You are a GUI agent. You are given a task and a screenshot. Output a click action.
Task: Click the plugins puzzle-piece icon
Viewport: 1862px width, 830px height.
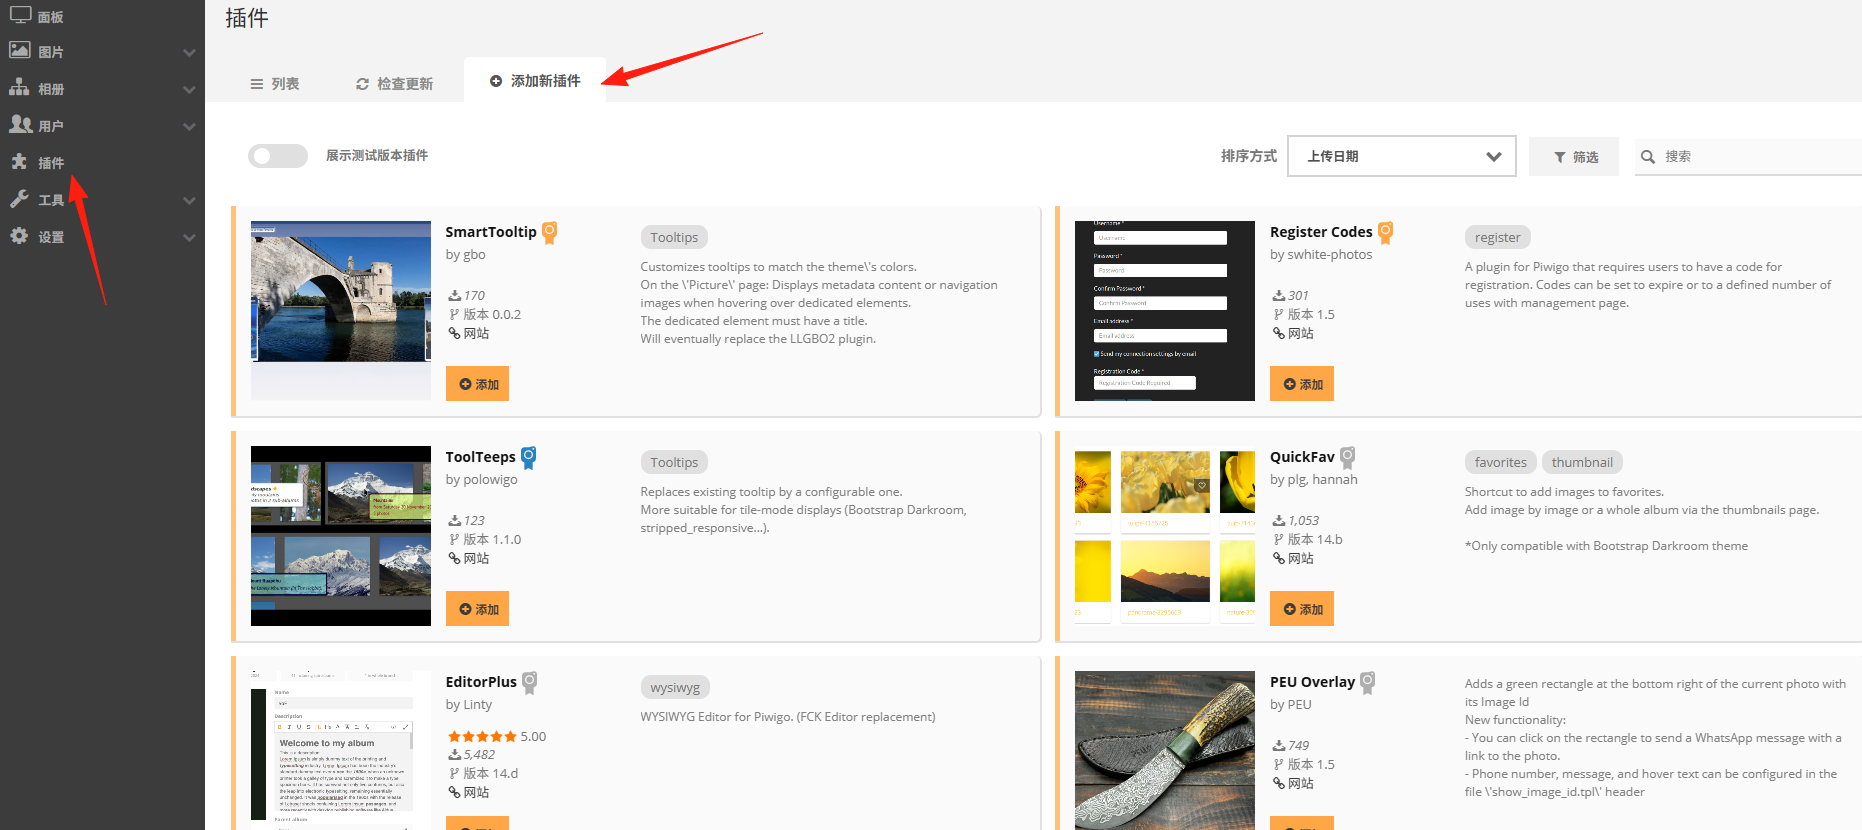coord(19,161)
